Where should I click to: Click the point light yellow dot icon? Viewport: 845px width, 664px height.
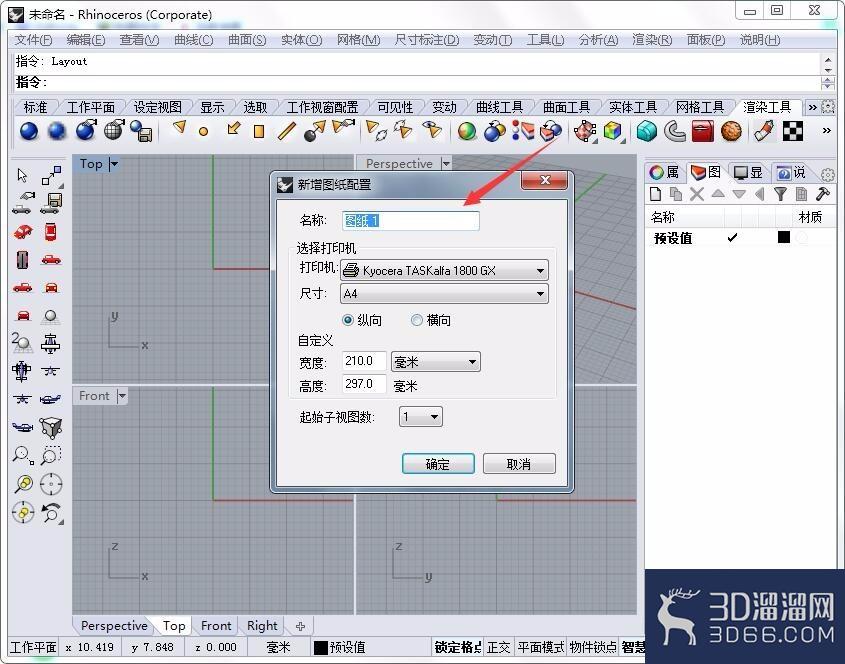click(203, 131)
